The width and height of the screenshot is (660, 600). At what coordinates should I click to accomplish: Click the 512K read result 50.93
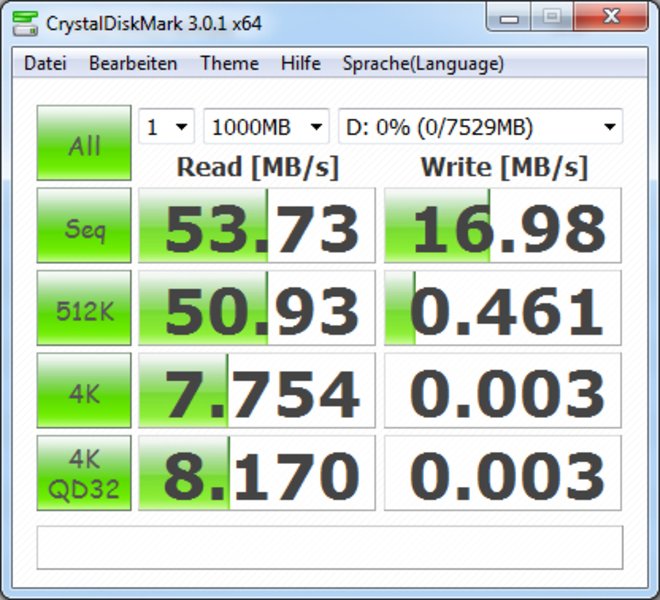click(x=257, y=308)
